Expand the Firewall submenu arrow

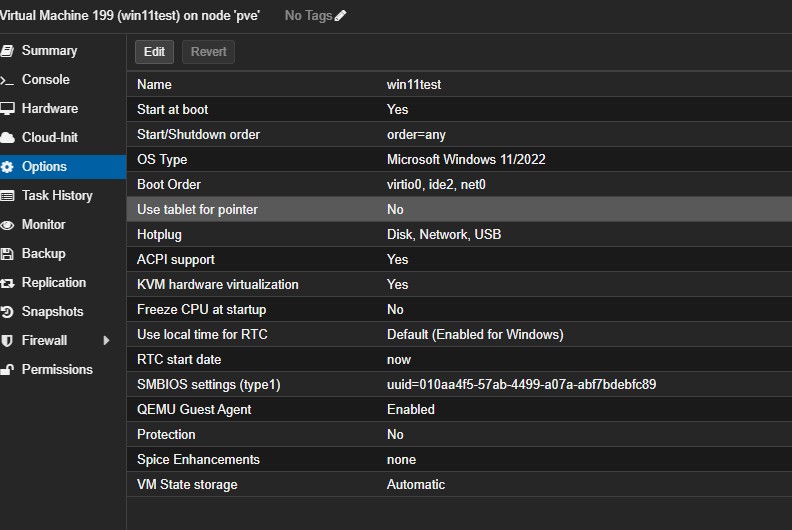pyautogui.click(x=107, y=341)
